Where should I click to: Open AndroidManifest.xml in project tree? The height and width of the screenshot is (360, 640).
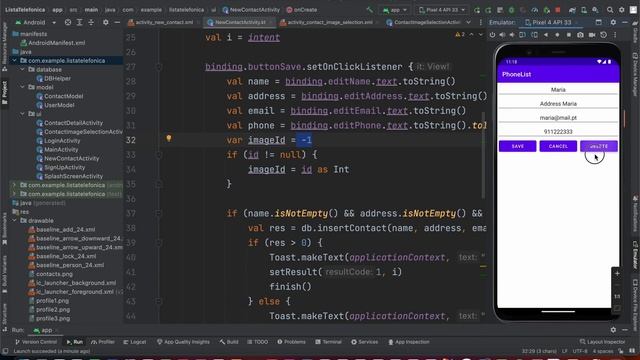[53, 42]
